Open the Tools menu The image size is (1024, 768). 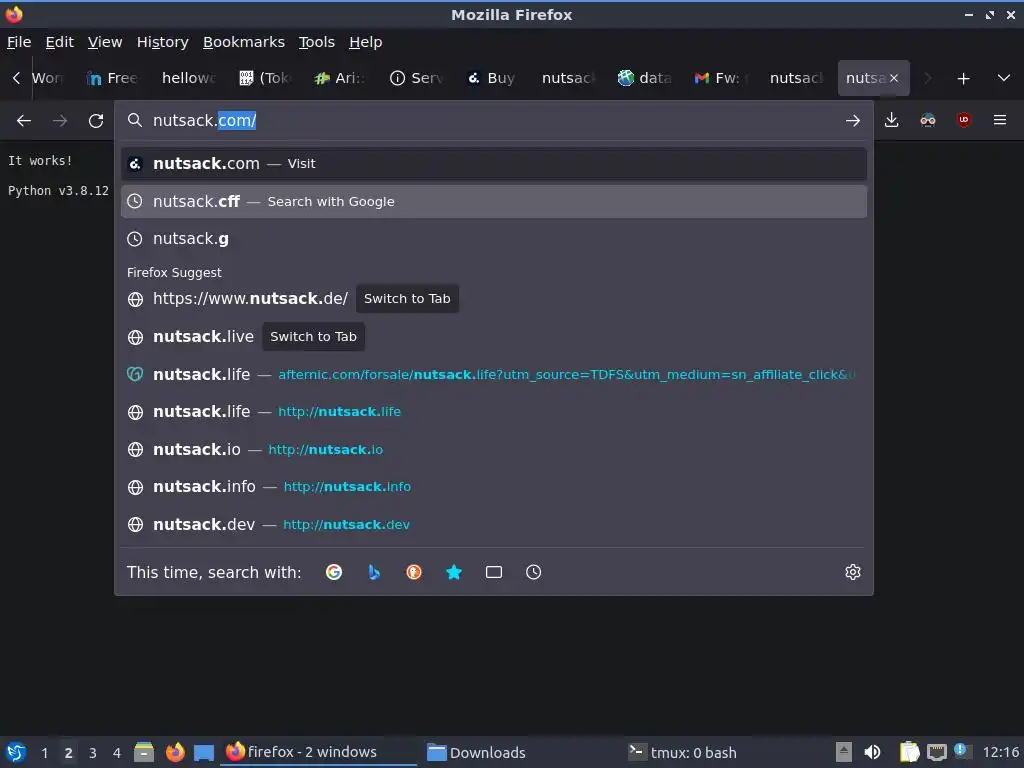(x=317, y=42)
